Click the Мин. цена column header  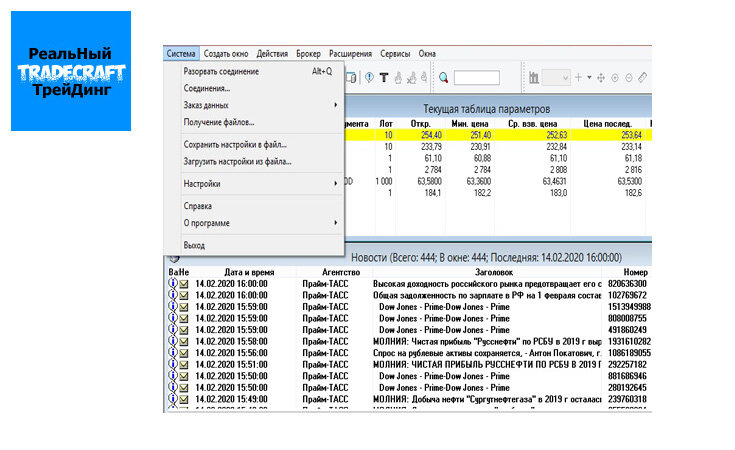pyautogui.click(x=470, y=124)
